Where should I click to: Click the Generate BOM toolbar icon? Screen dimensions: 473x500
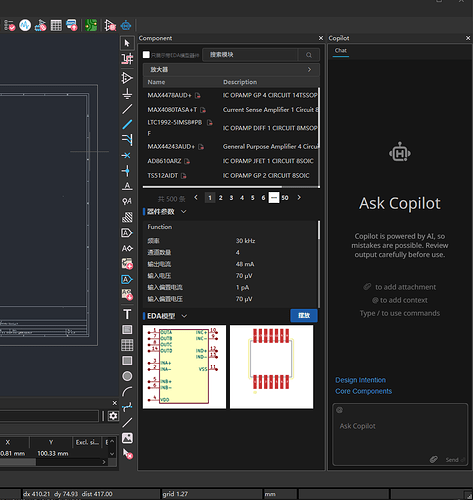tap(72, 25)
